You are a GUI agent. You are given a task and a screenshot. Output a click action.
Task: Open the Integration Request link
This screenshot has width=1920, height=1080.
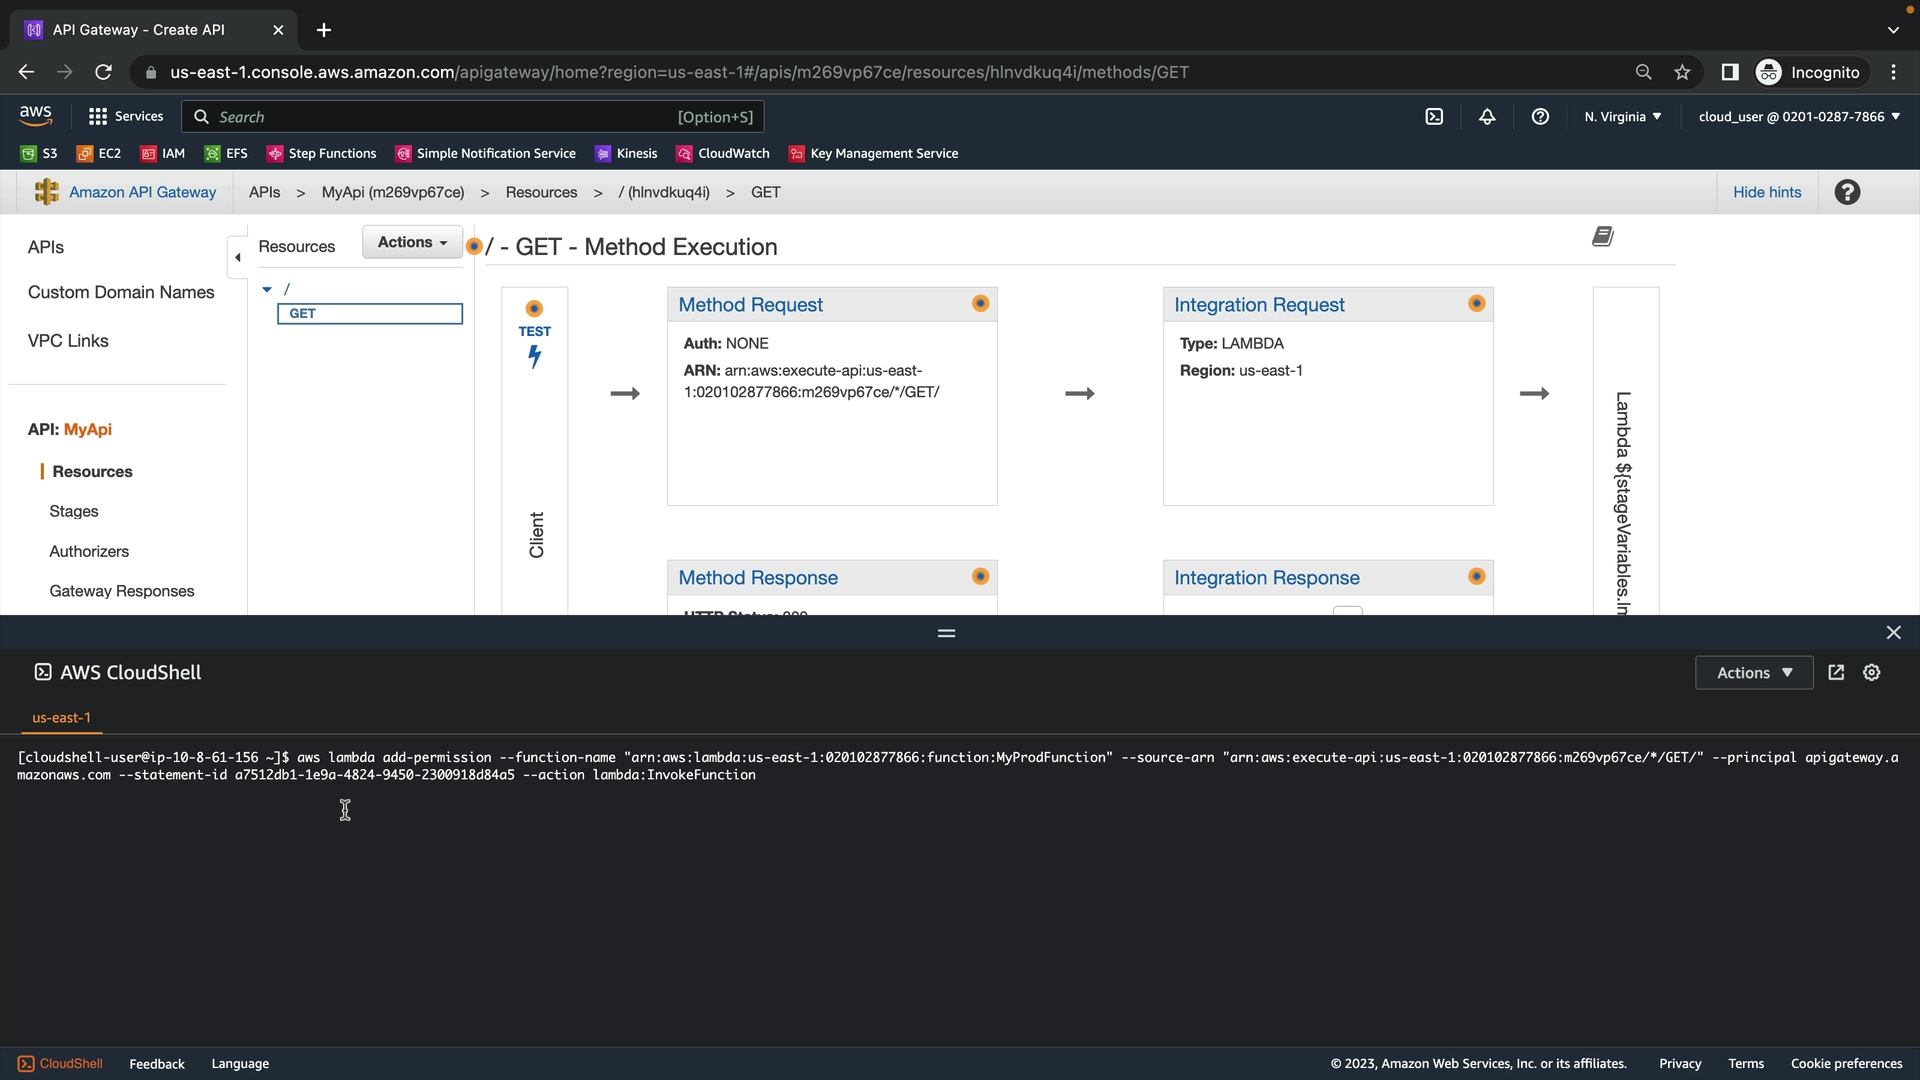click(1259, 305)
